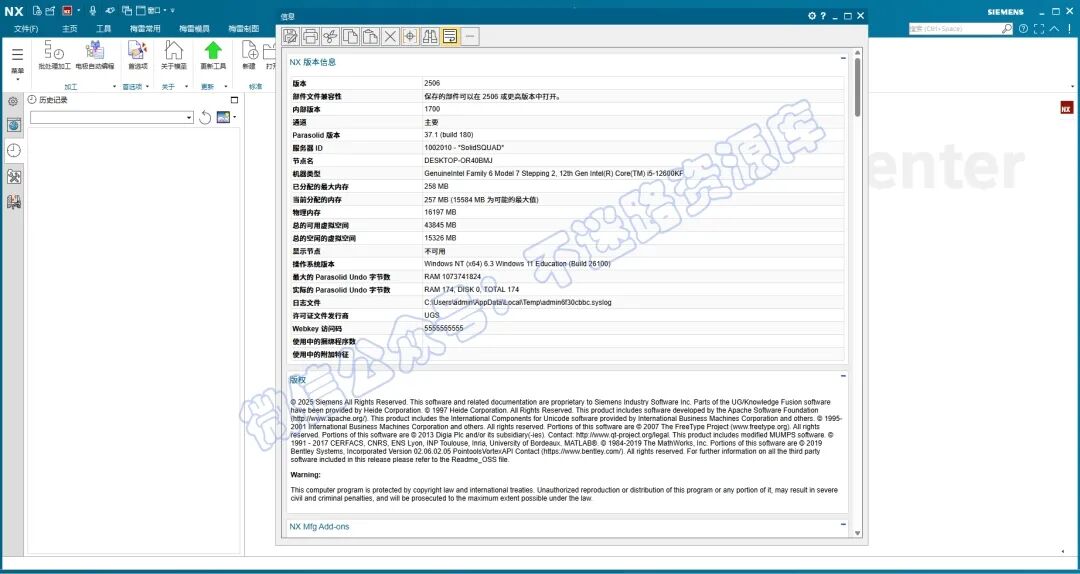Click the help circle icon near search
1080x574 pixels.
[x=1024, y=29]
